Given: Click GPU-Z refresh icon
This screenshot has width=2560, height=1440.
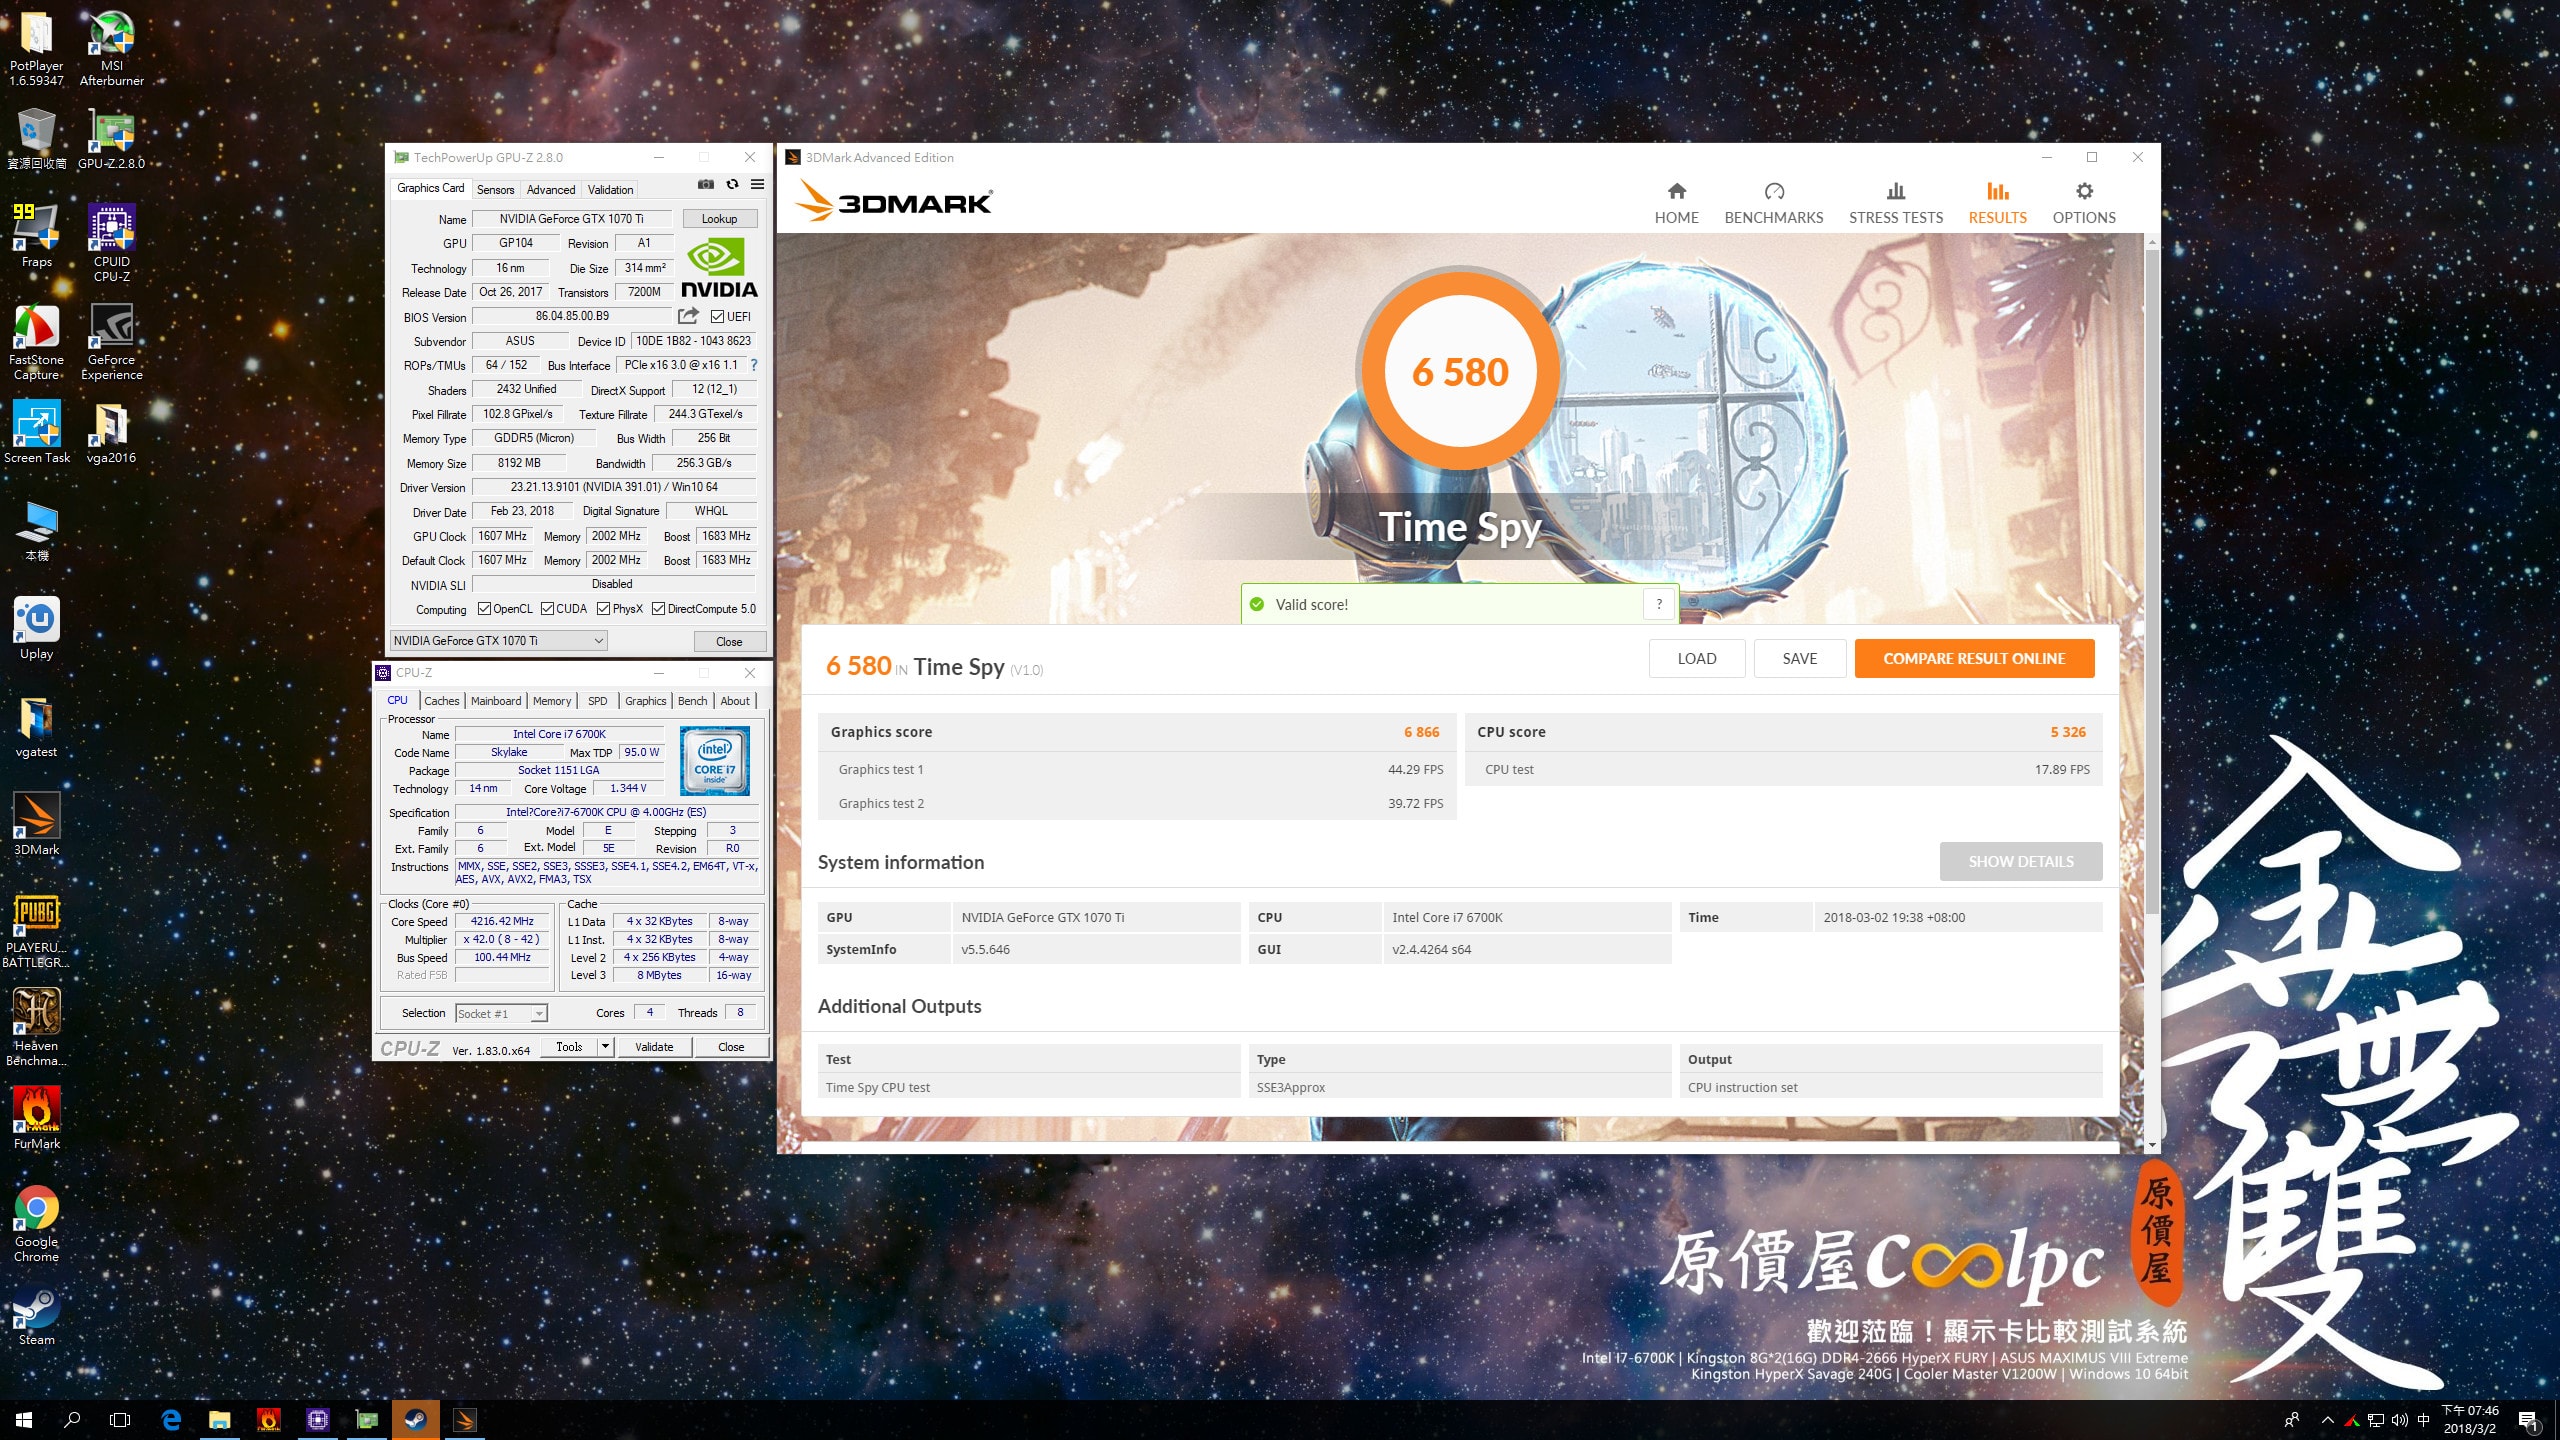Looking at the screenshot, I should click(732, 185).
